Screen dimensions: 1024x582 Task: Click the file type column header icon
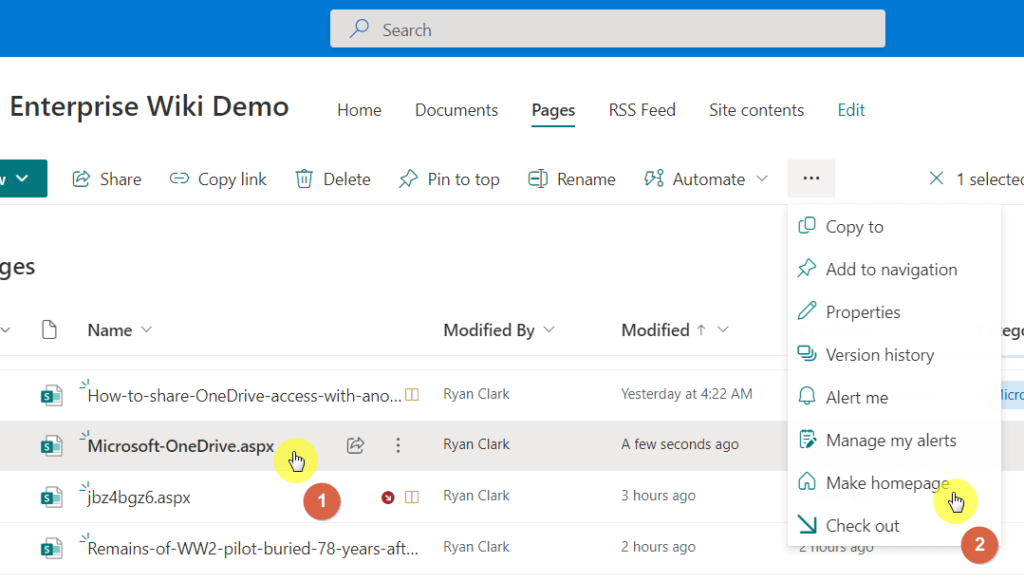[x=49, y=330]
